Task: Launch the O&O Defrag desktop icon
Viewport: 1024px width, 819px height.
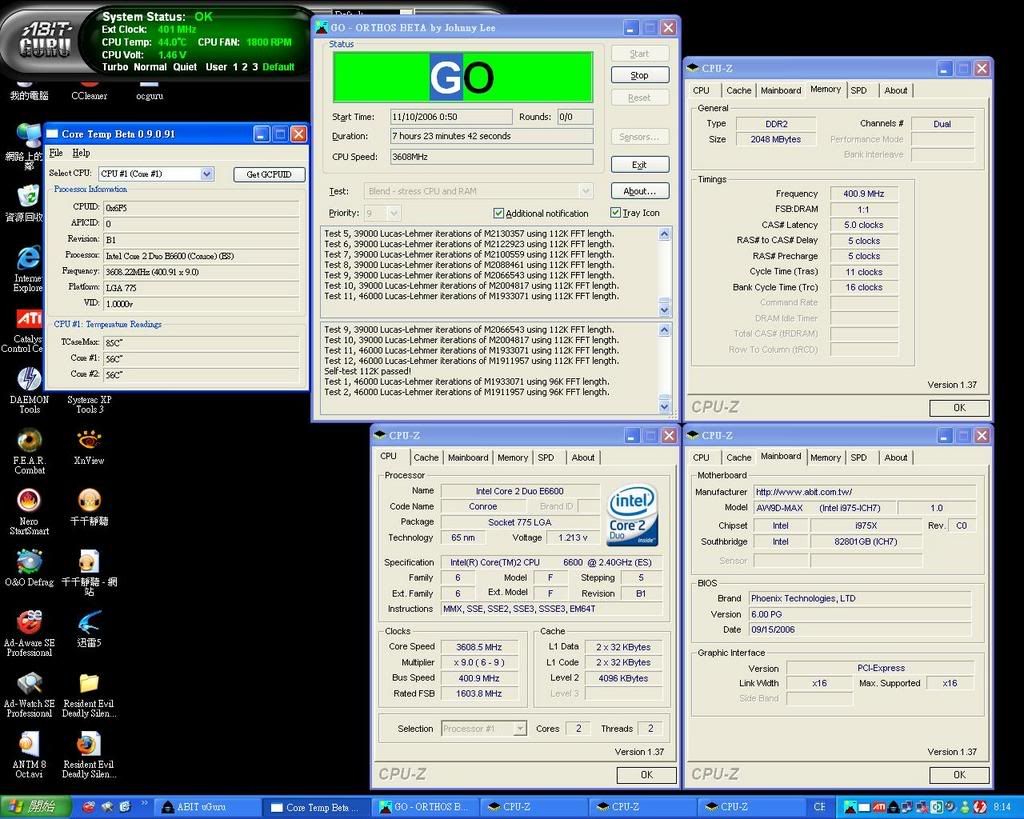Action: (29, 568)
